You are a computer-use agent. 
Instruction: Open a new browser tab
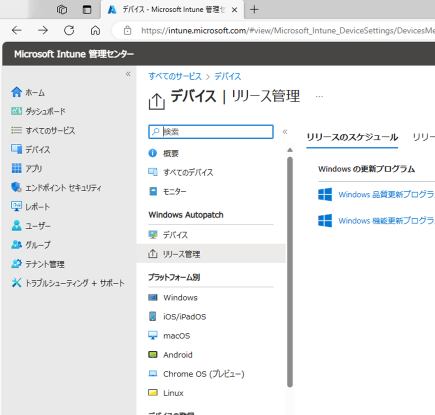pos(254,10)
